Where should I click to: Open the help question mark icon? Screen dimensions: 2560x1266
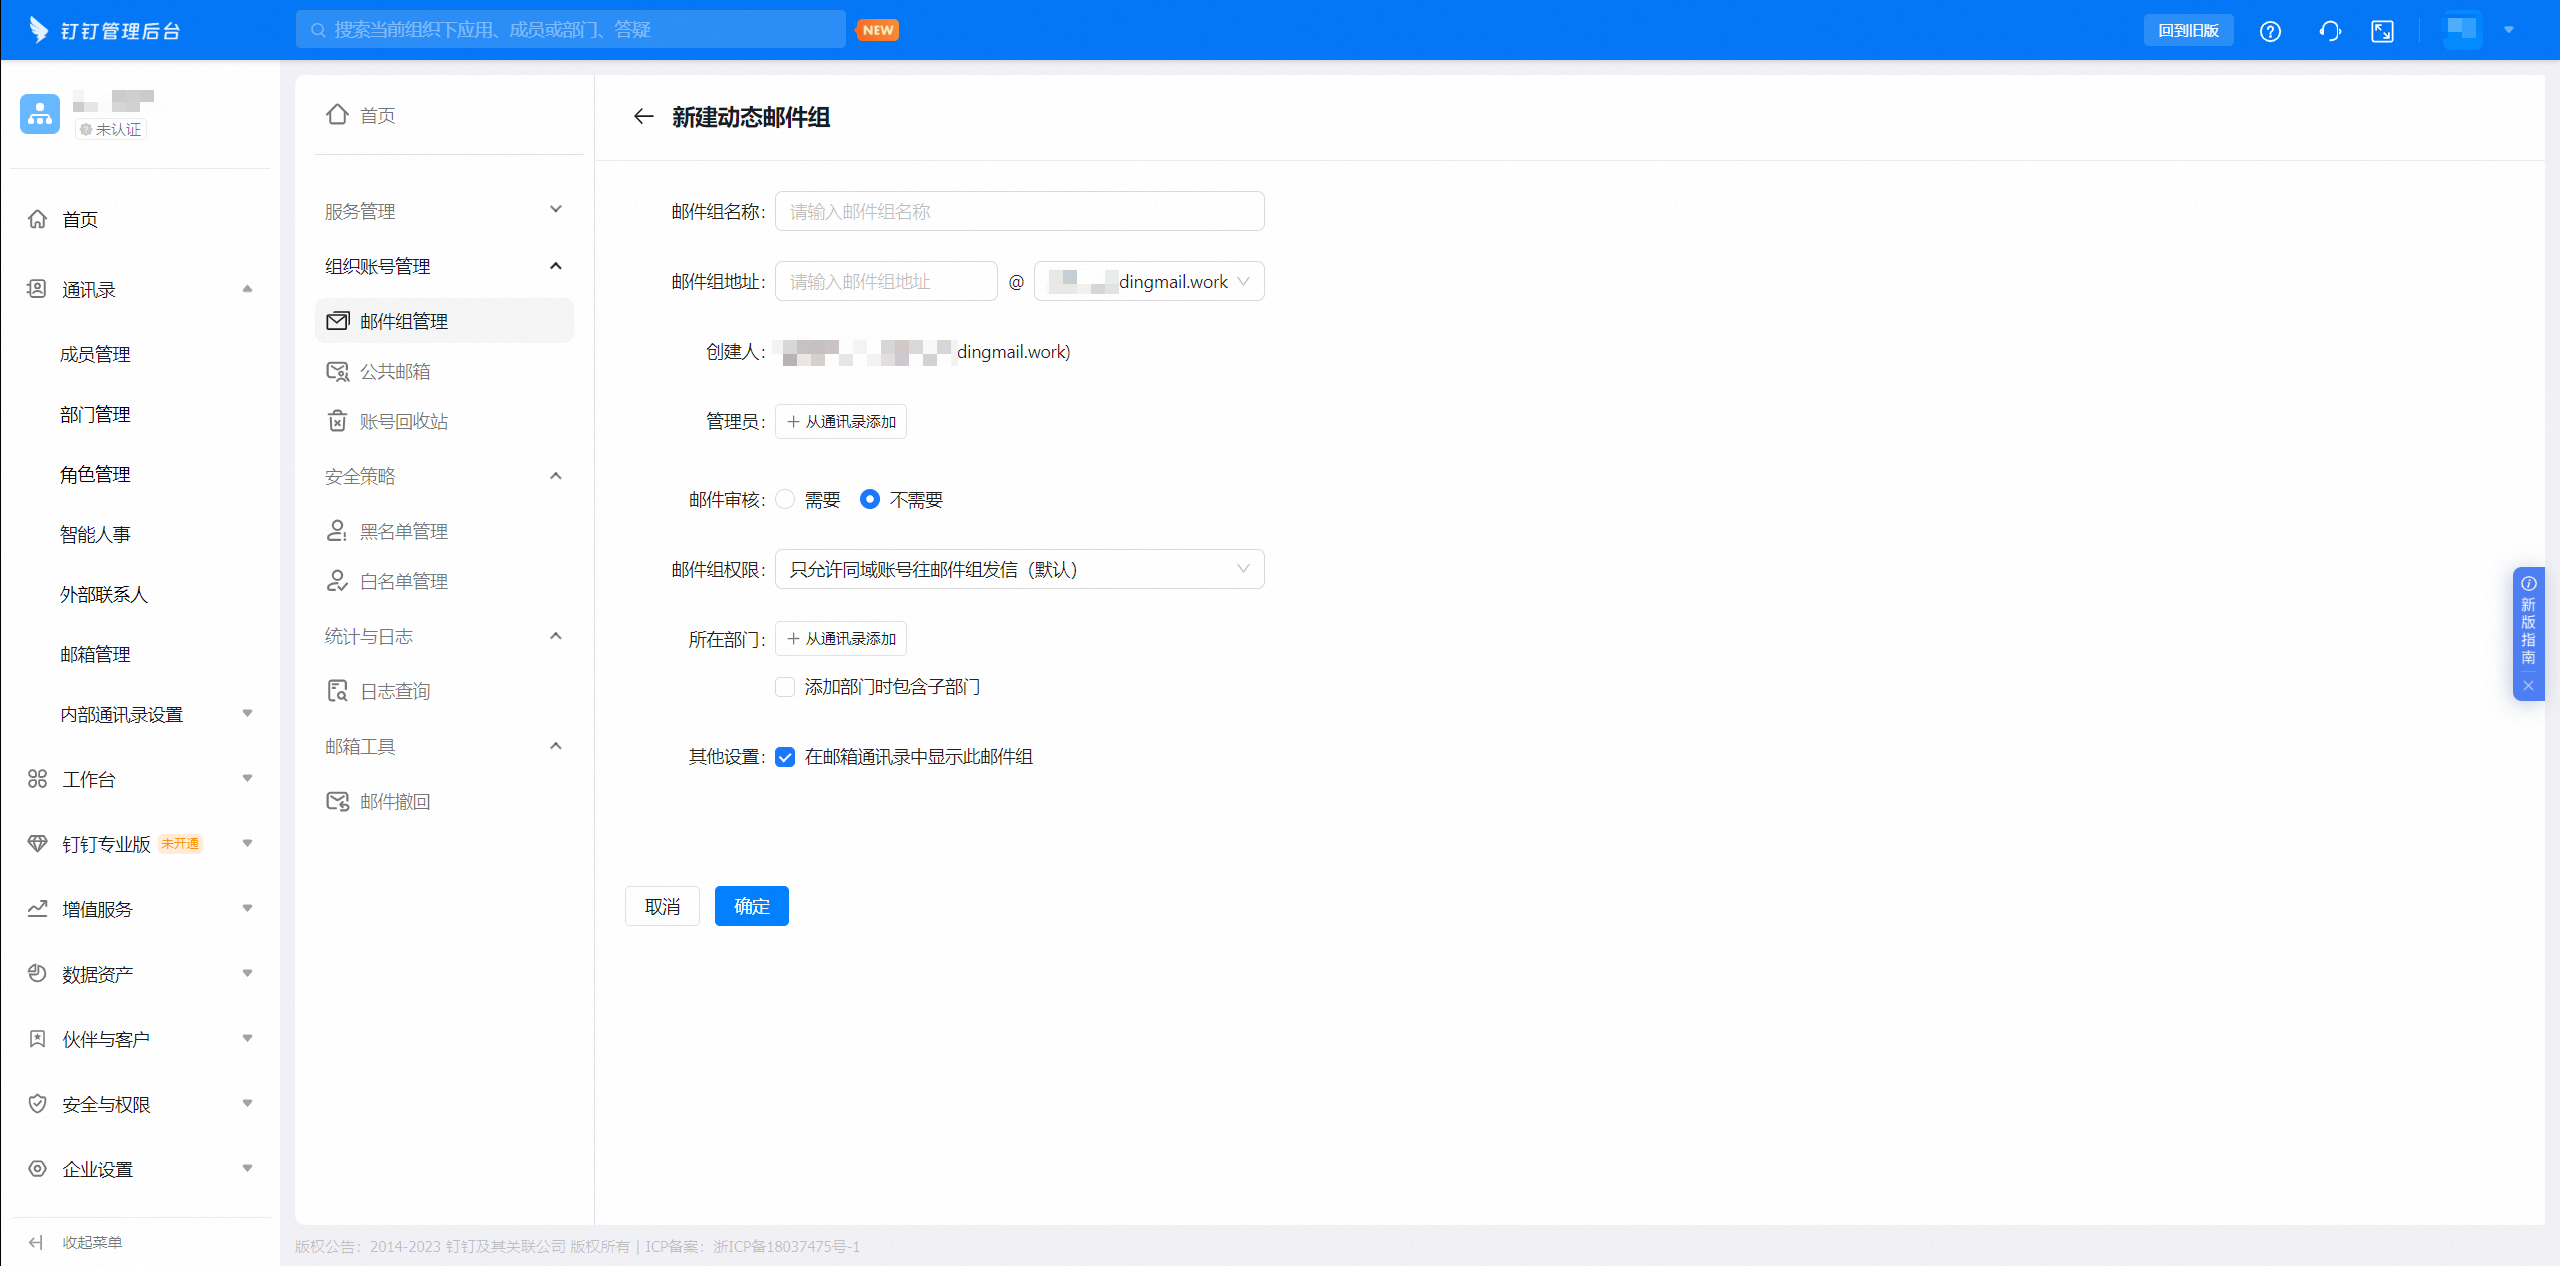2270,31
